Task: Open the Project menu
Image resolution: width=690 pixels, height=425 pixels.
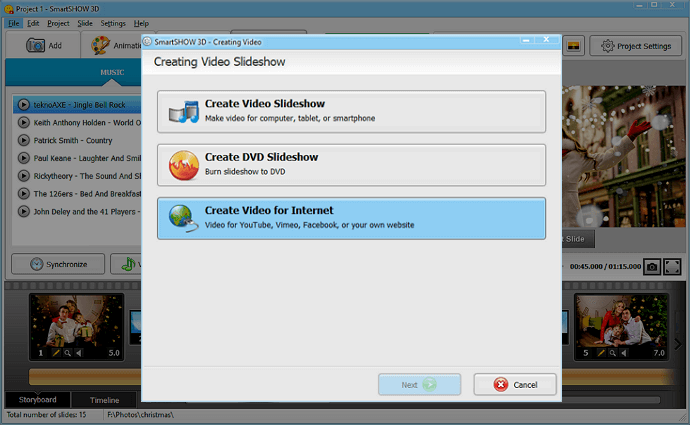Action: [x=58, y=23]
